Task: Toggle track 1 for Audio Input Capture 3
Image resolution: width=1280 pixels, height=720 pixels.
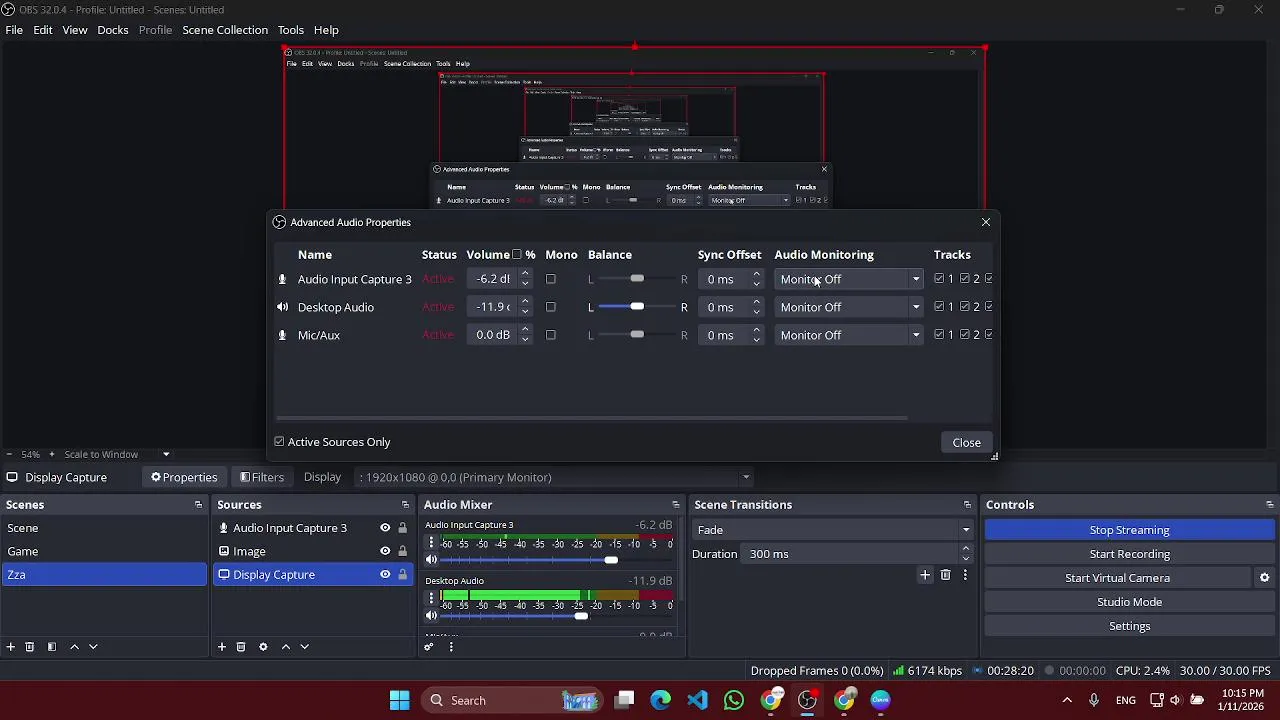Action: 939,279
